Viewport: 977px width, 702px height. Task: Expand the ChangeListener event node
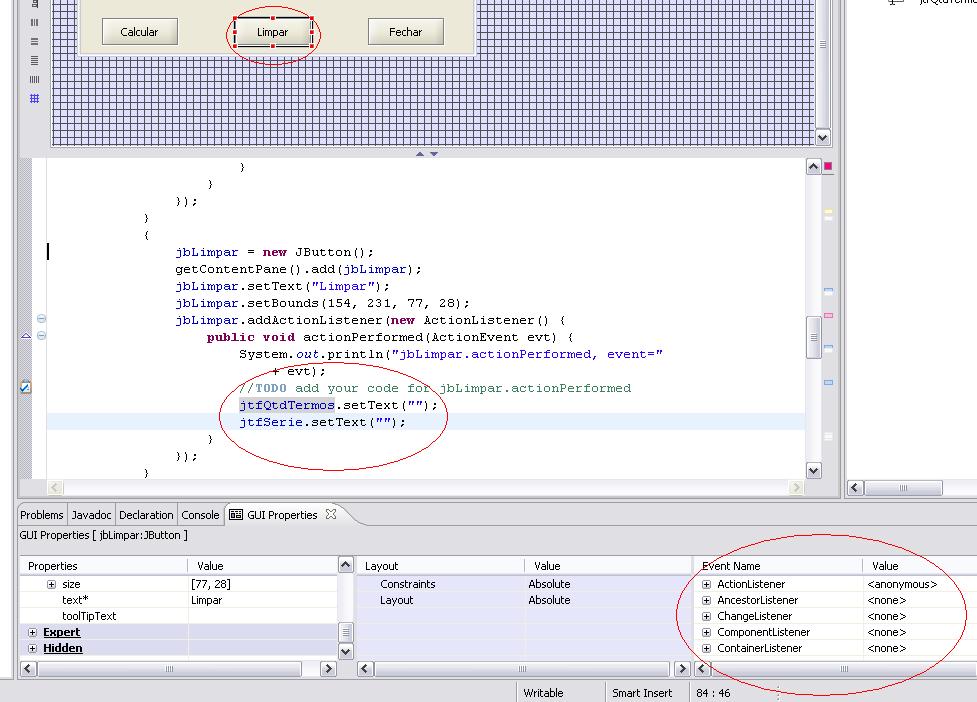[x=707, y=615]
